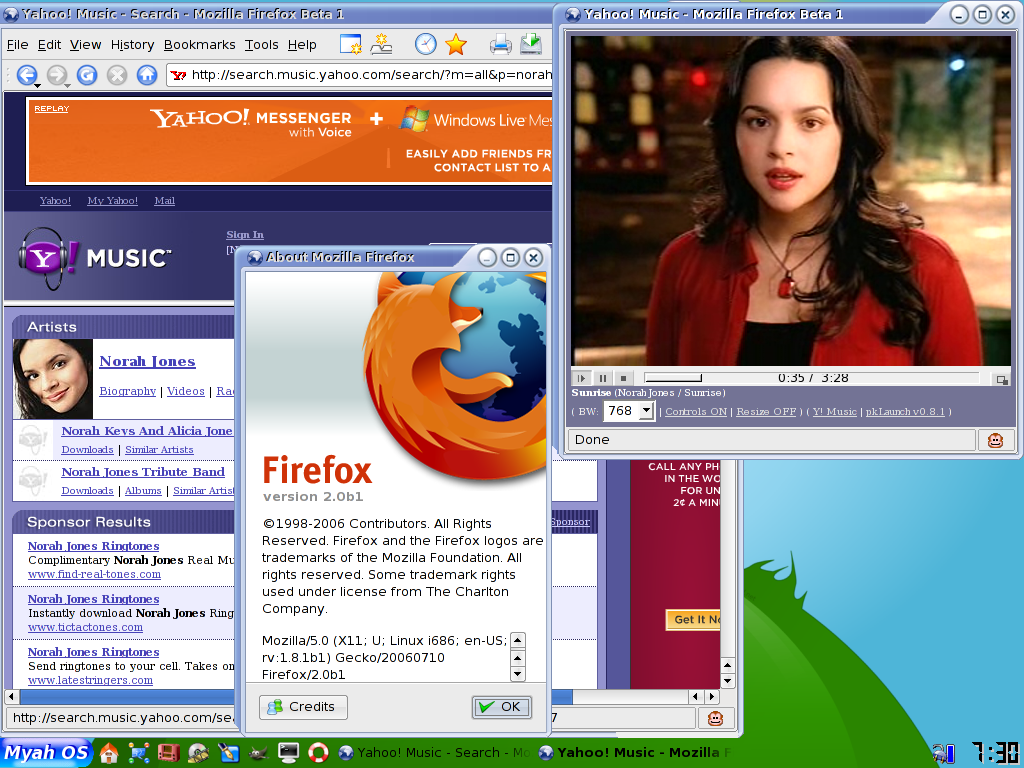Stop the Sunrise video playback

click(x=623, y=377)
